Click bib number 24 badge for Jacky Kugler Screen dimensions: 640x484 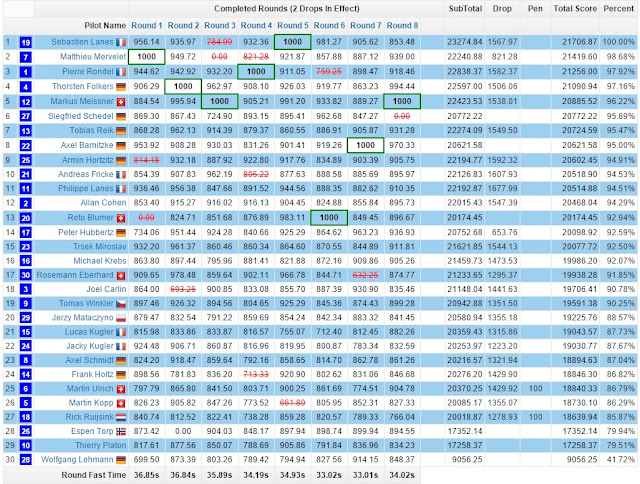[x=26, y=346]
